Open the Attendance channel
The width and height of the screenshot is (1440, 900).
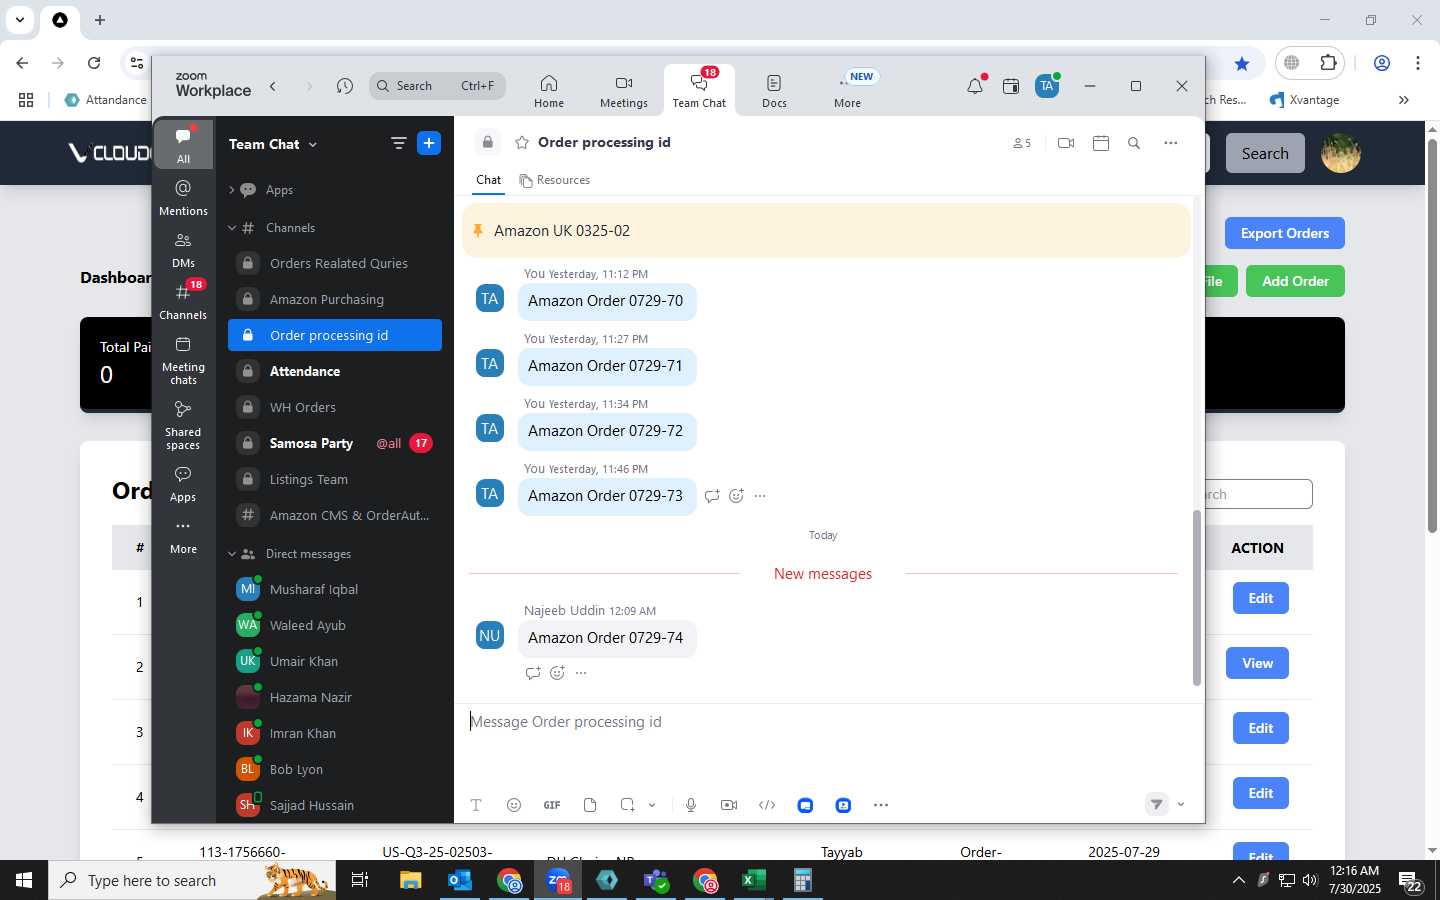[335, 371]
